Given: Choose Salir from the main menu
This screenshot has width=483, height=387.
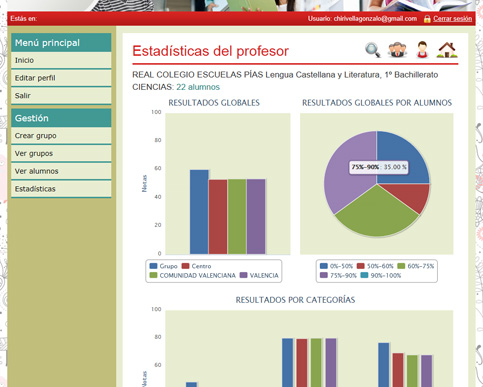Looking at the screenshot, I should tap(61, 96).
